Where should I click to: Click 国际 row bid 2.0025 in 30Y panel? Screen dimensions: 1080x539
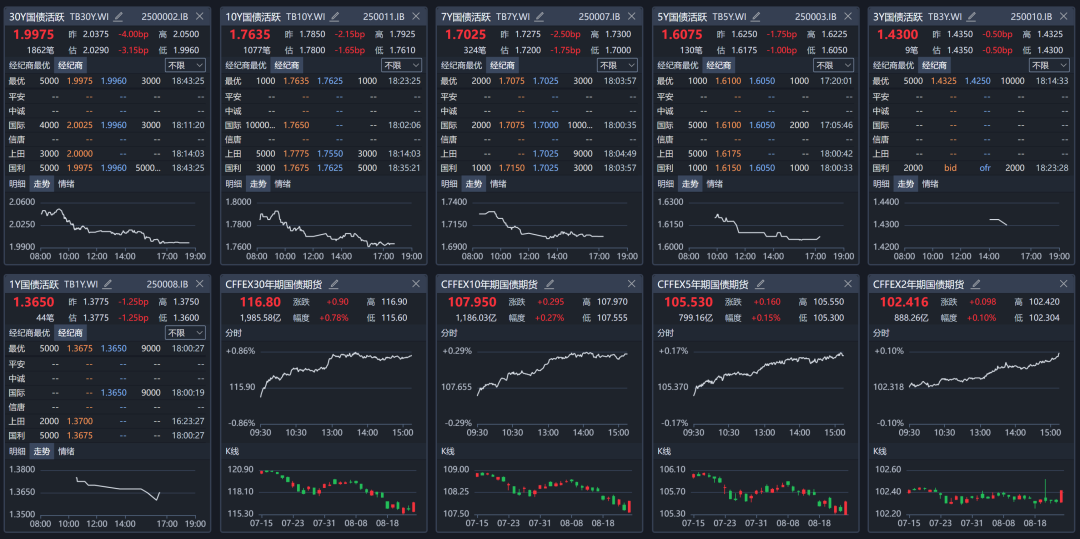pos(79,125)
